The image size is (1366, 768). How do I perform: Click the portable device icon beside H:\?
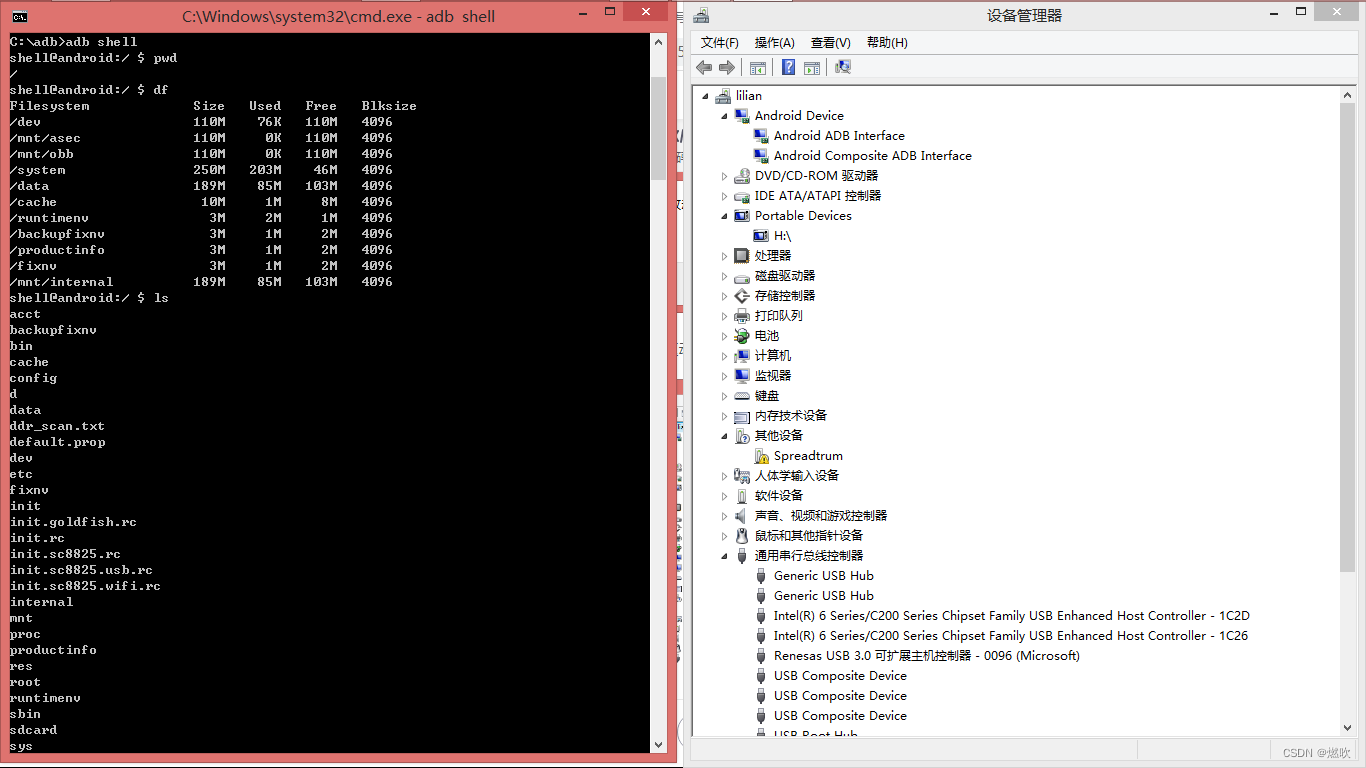pos(761,236)
